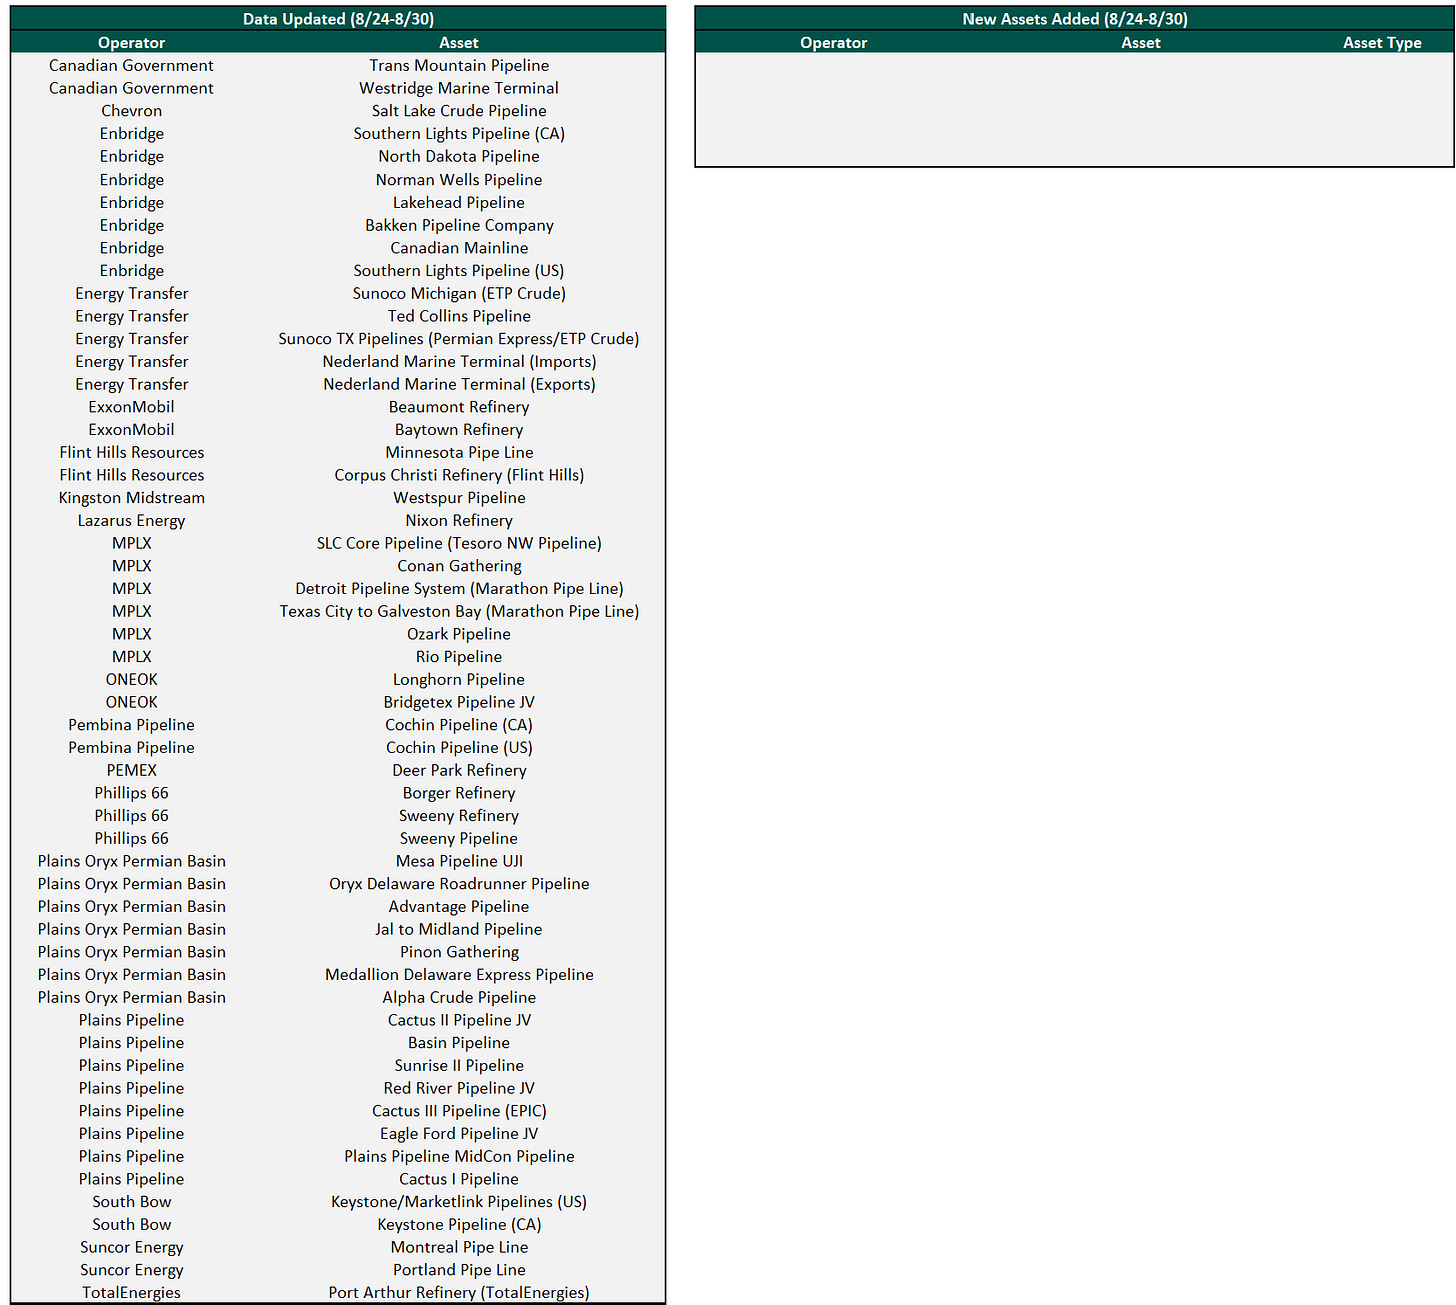Select the "Beaumont Refinery" cell
This screenshot has width=1456, height=1305.
click(x=459, y=407)
